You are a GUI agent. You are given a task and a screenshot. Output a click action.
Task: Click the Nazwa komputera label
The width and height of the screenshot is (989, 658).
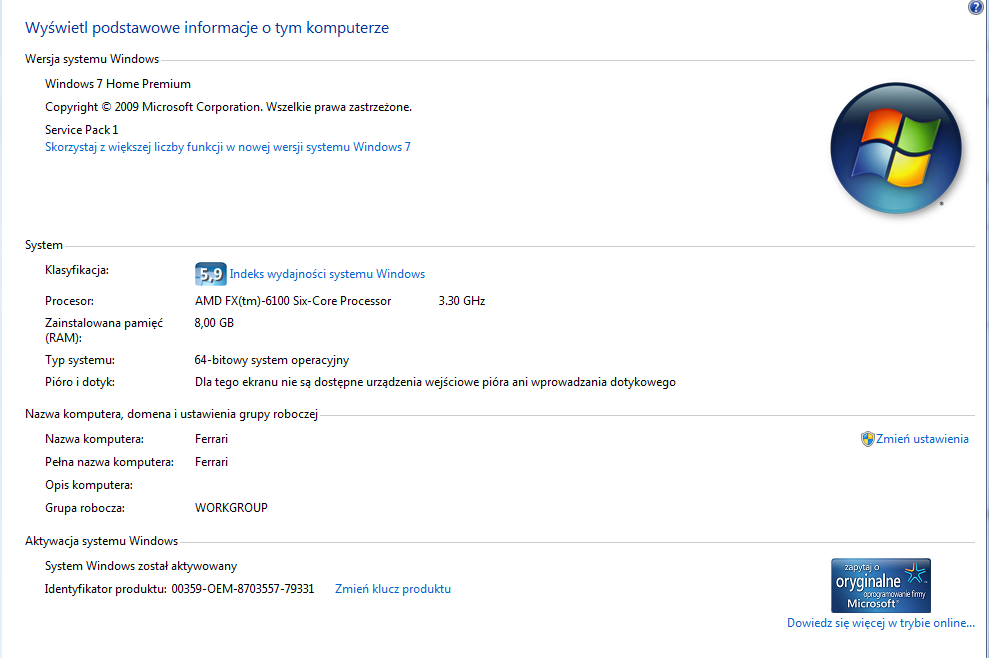pos(95,439)
